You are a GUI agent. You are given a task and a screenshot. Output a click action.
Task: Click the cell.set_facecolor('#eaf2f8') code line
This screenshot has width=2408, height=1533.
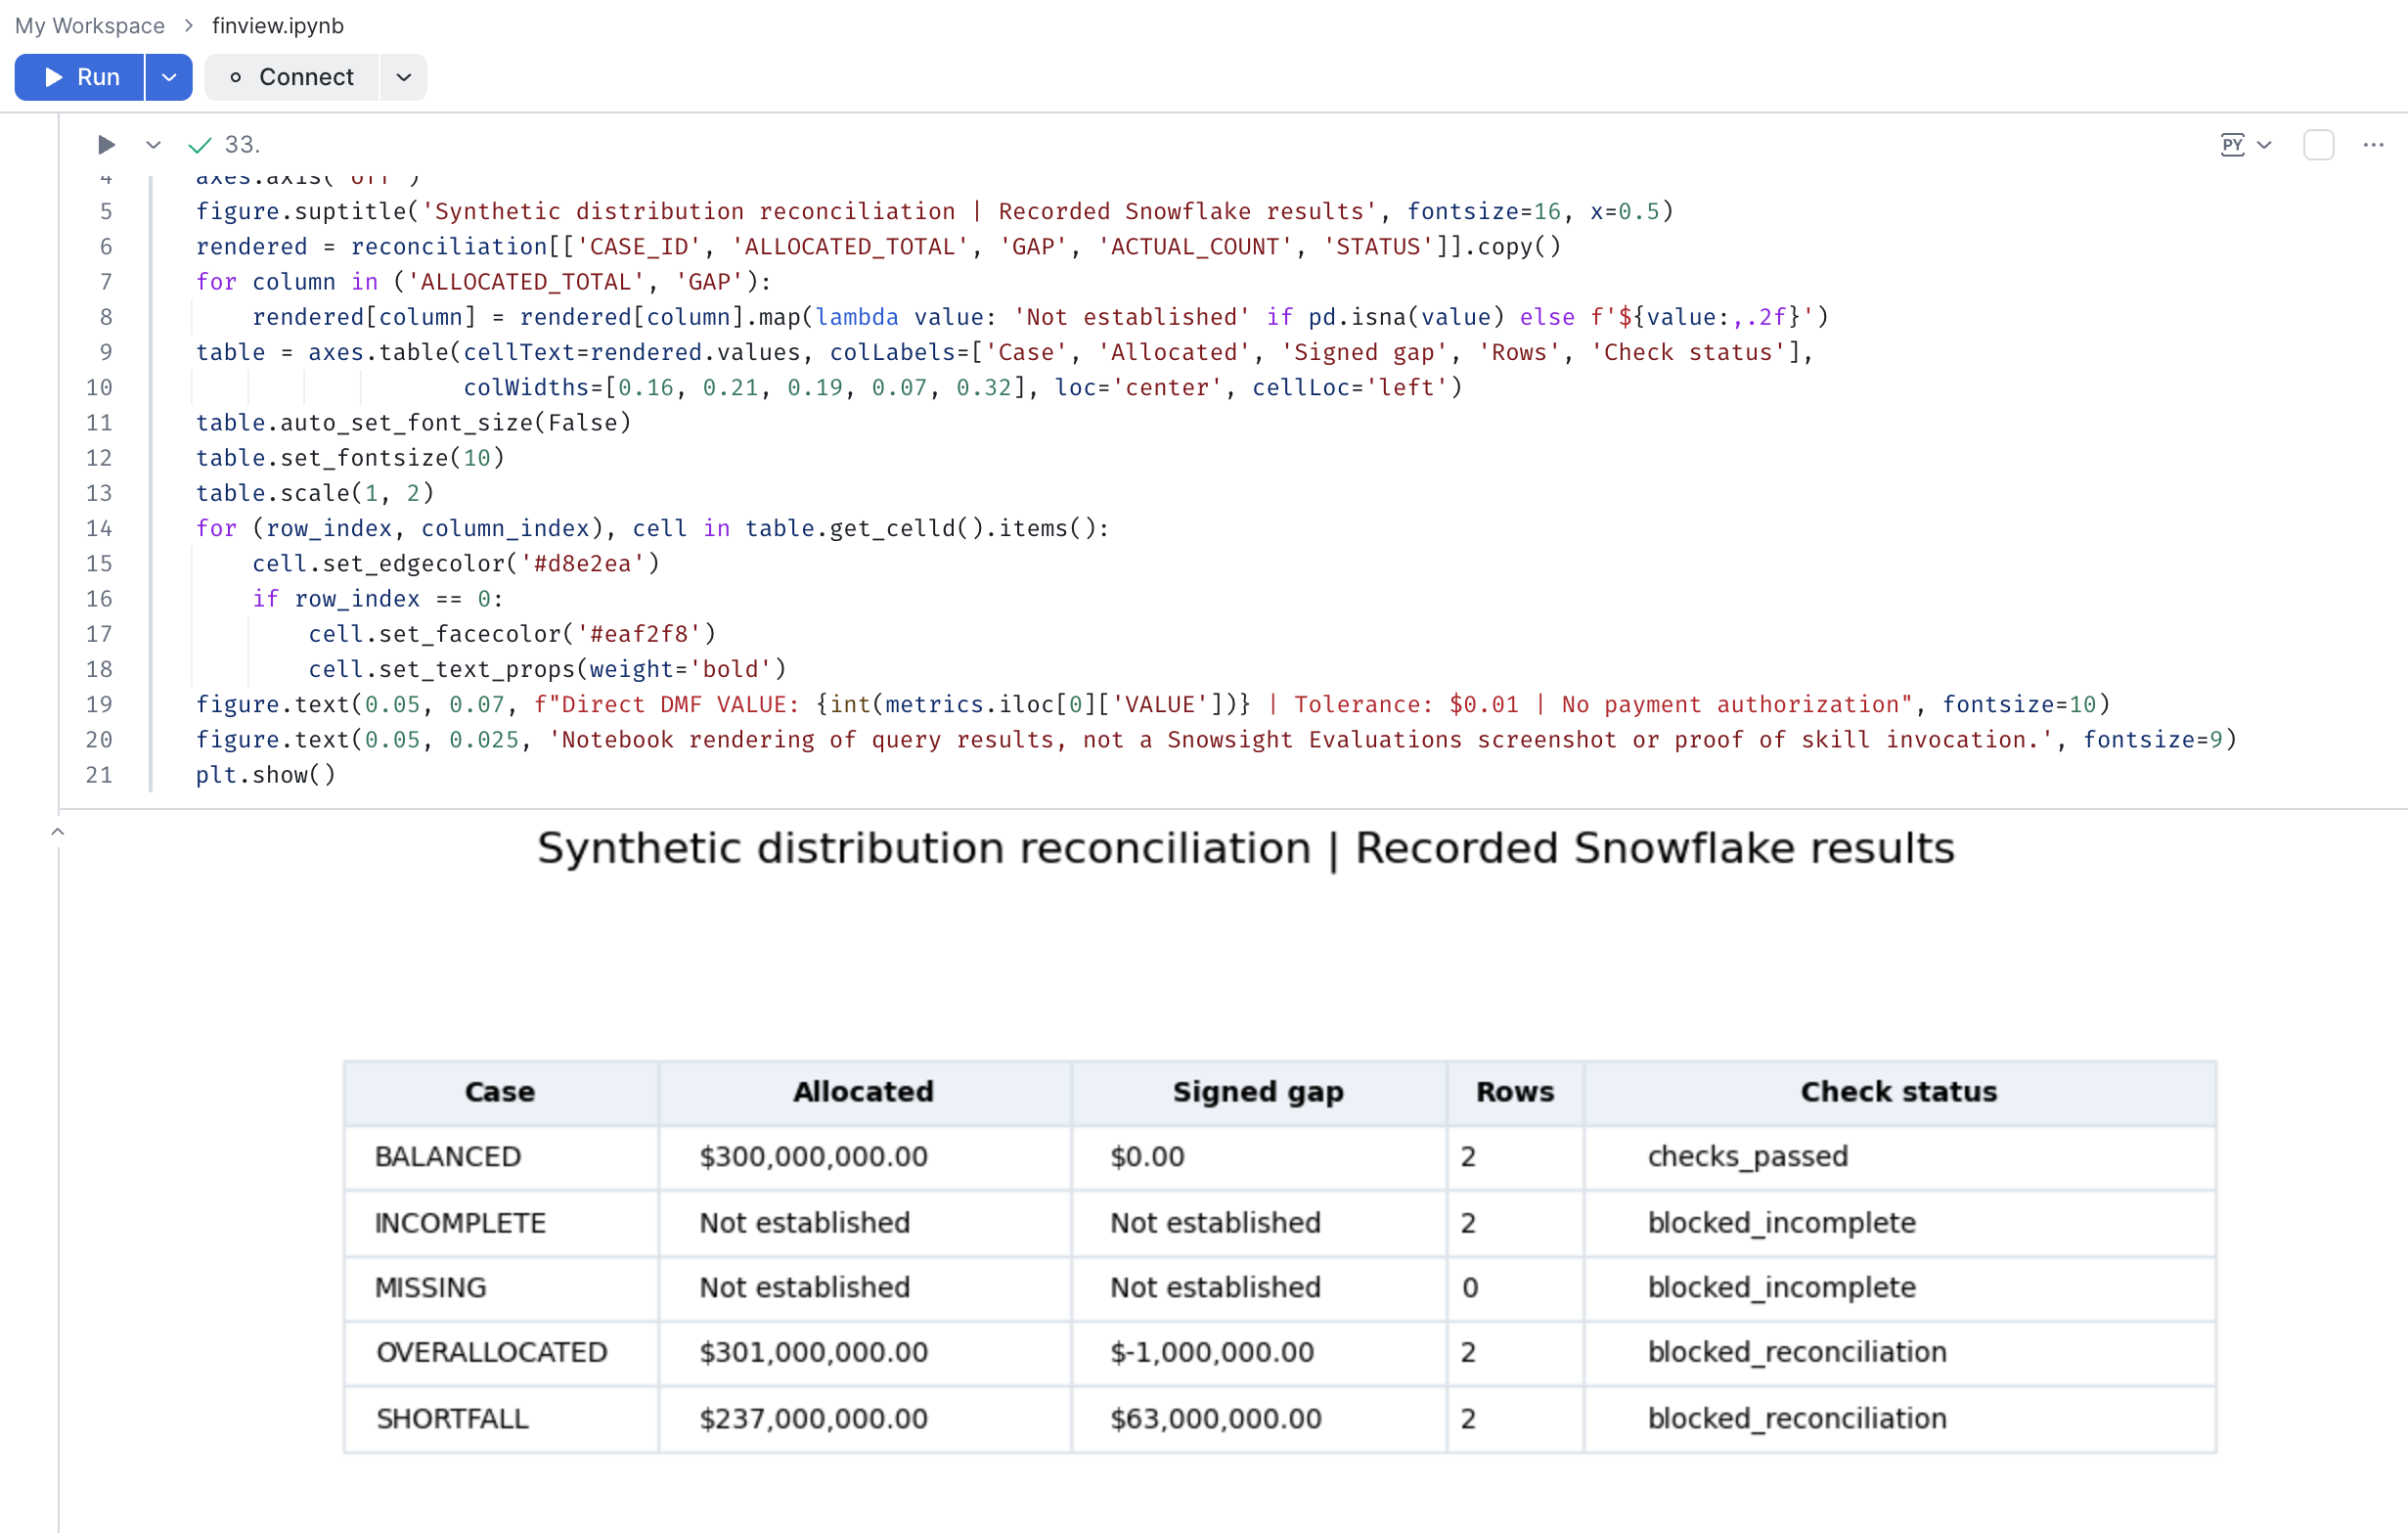pos(512,634)
